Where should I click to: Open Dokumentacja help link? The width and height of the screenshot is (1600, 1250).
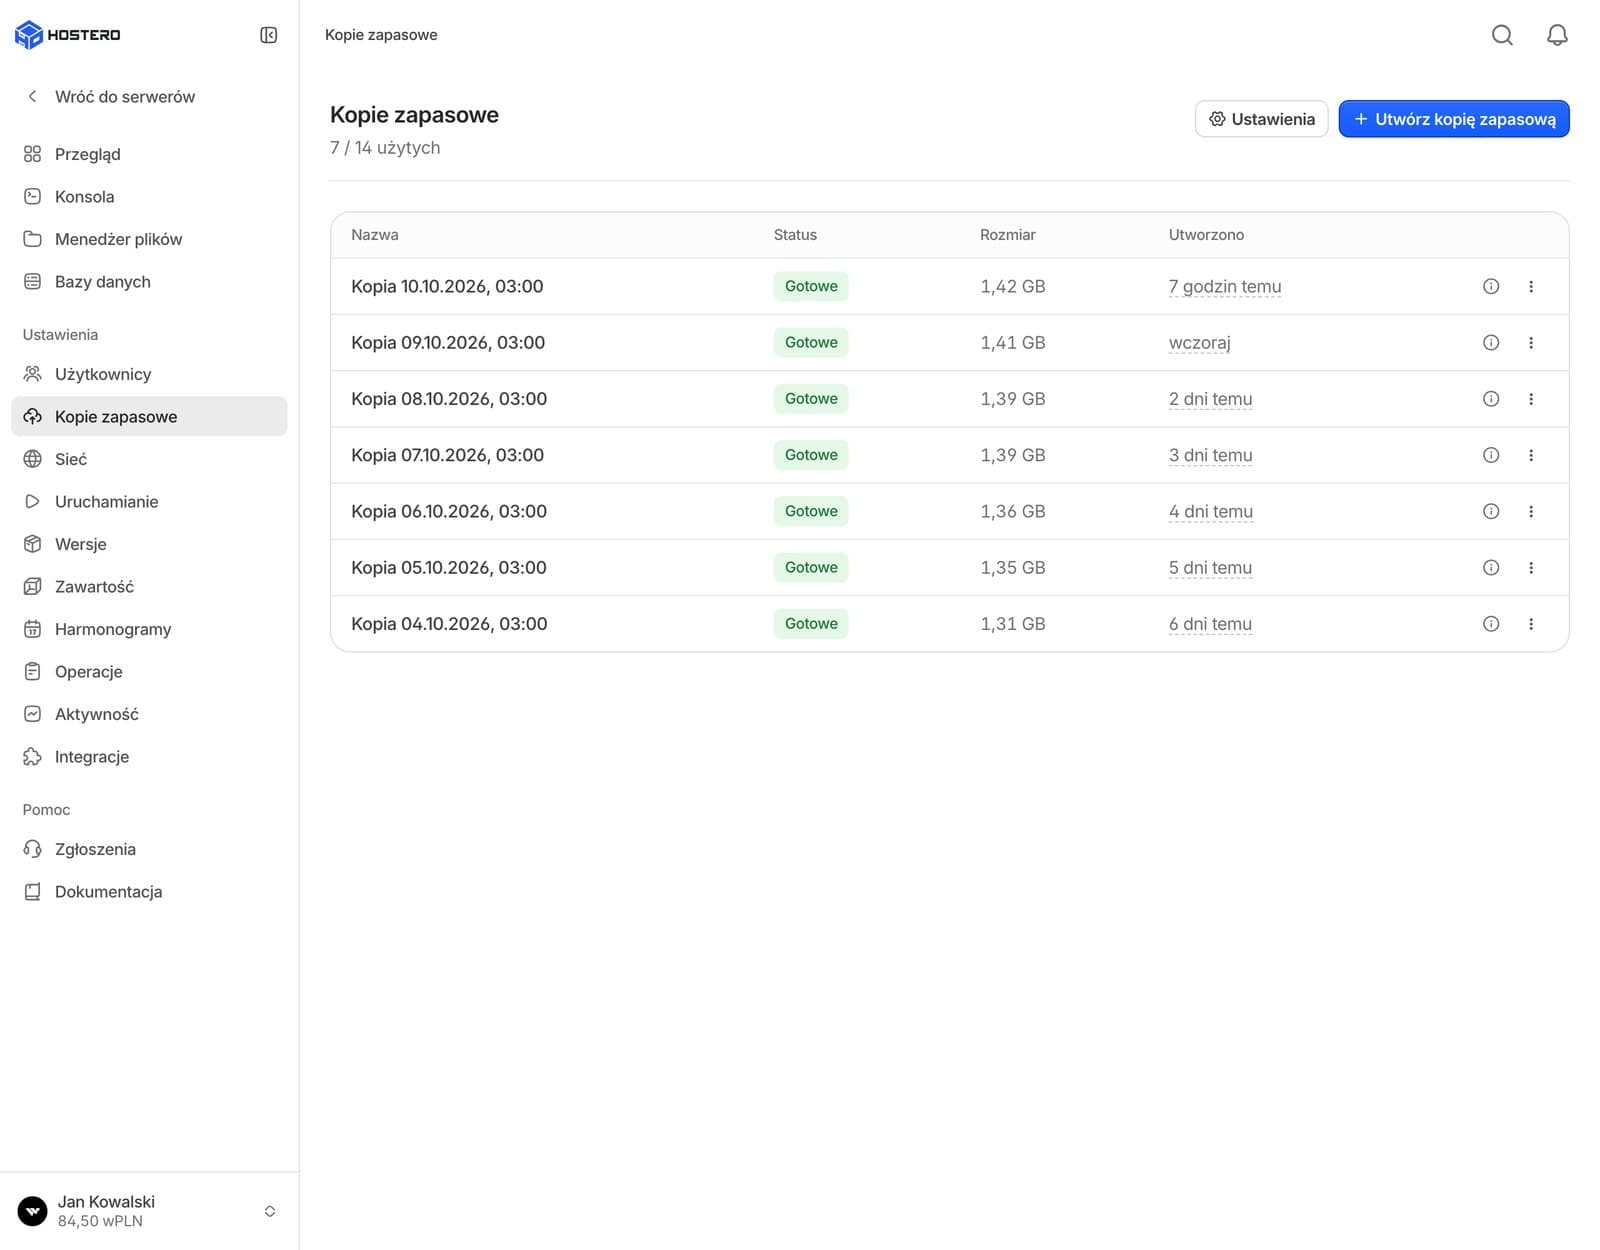[149, 892]
